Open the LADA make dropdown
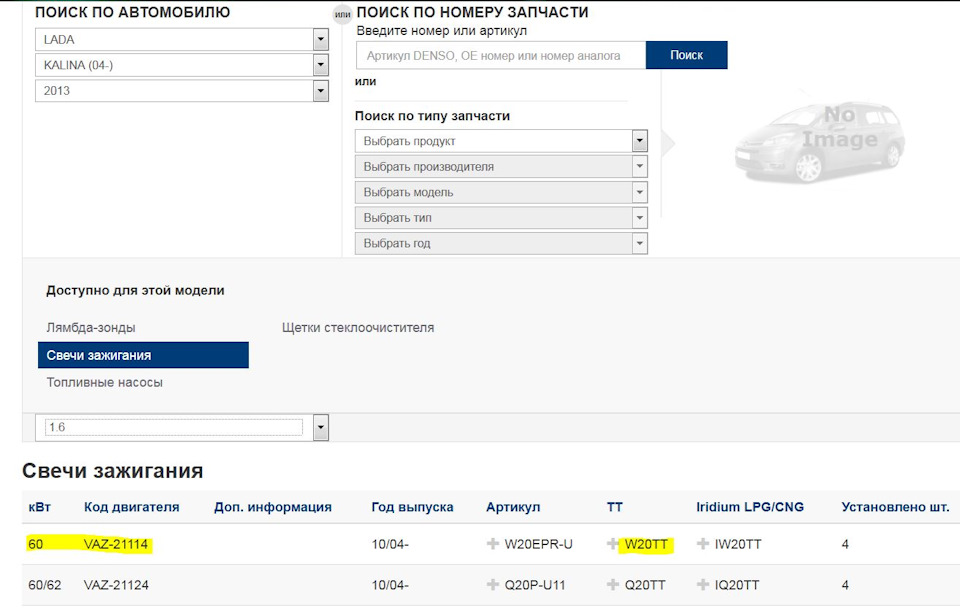 coord(320,40)
